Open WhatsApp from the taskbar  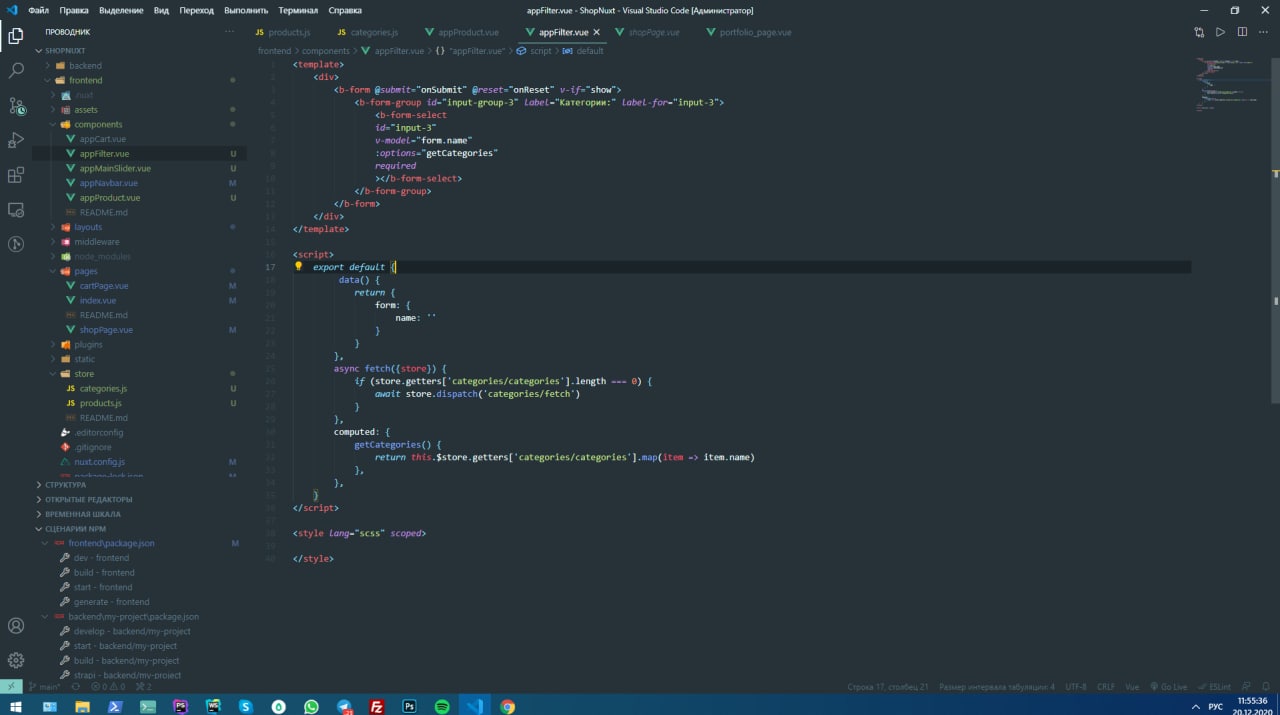(311, 706)
